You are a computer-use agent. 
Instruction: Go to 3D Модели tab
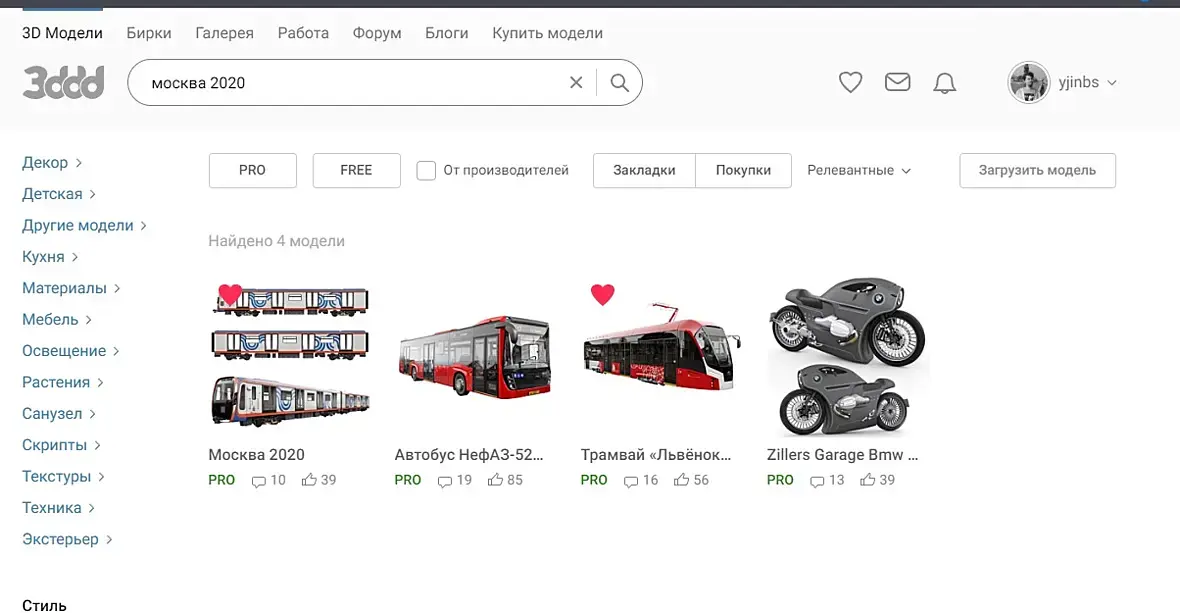tap(62, 33)
